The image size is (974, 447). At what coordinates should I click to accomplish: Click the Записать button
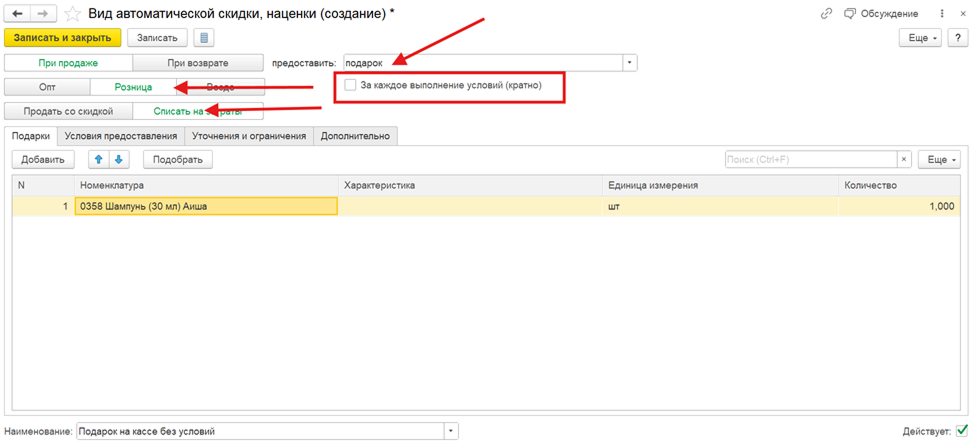click(x=158, y=37)
